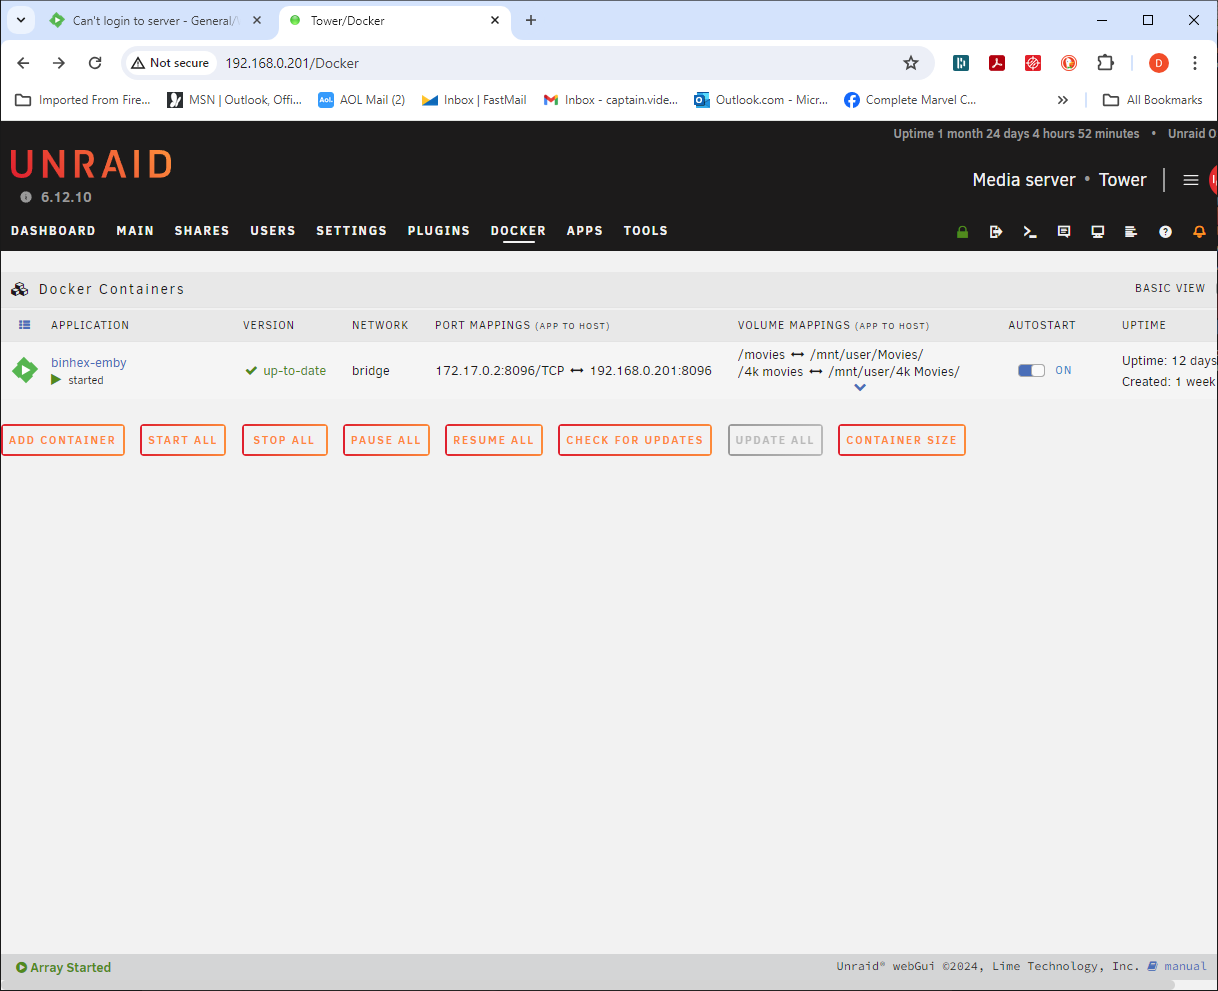Click the Pause All button
This screenshot has width=1218, height=991.
coord(386,440)
